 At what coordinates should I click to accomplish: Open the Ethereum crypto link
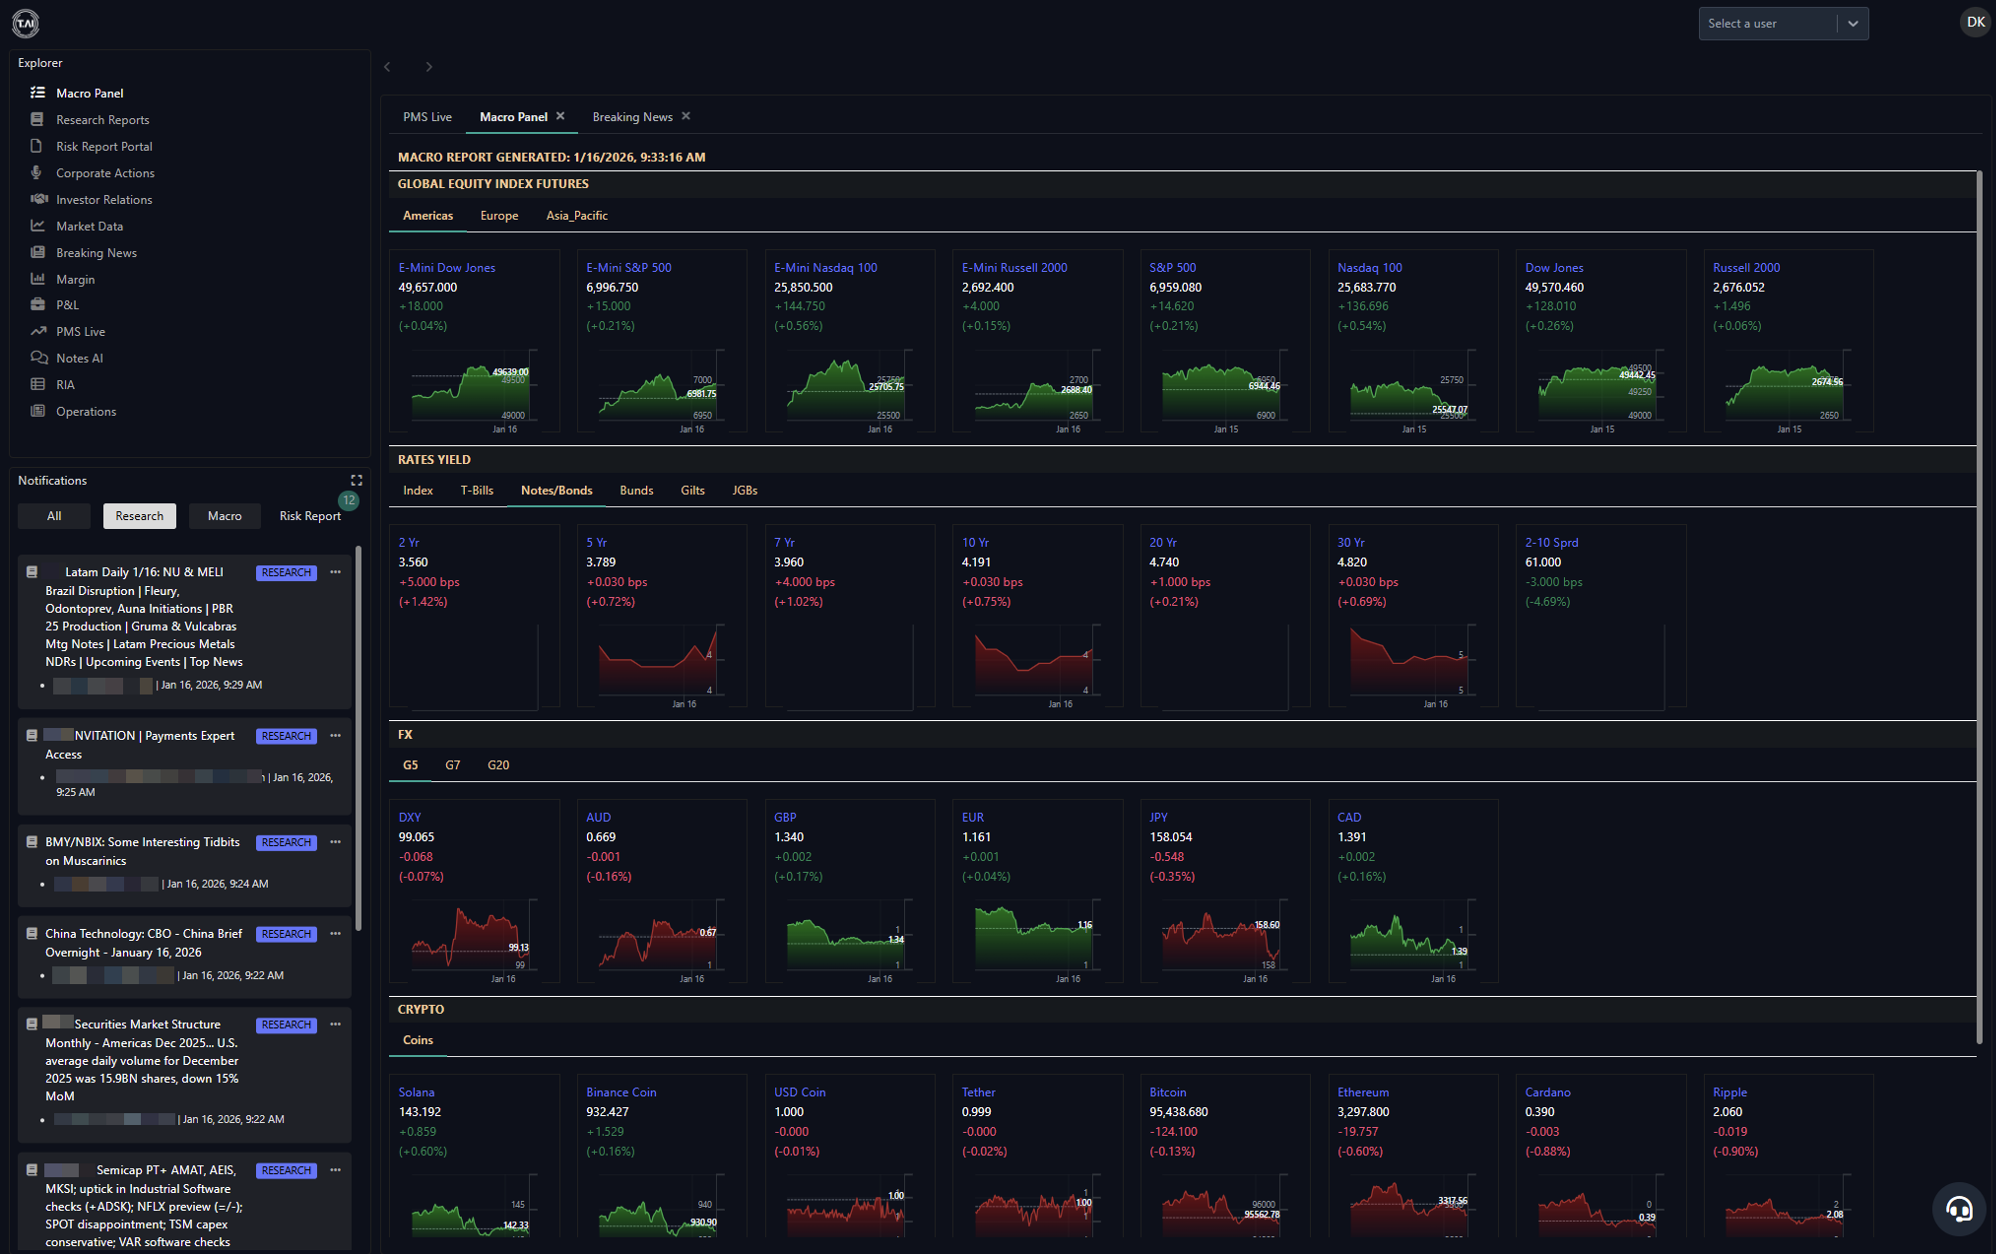[x=1363, y=1093]
